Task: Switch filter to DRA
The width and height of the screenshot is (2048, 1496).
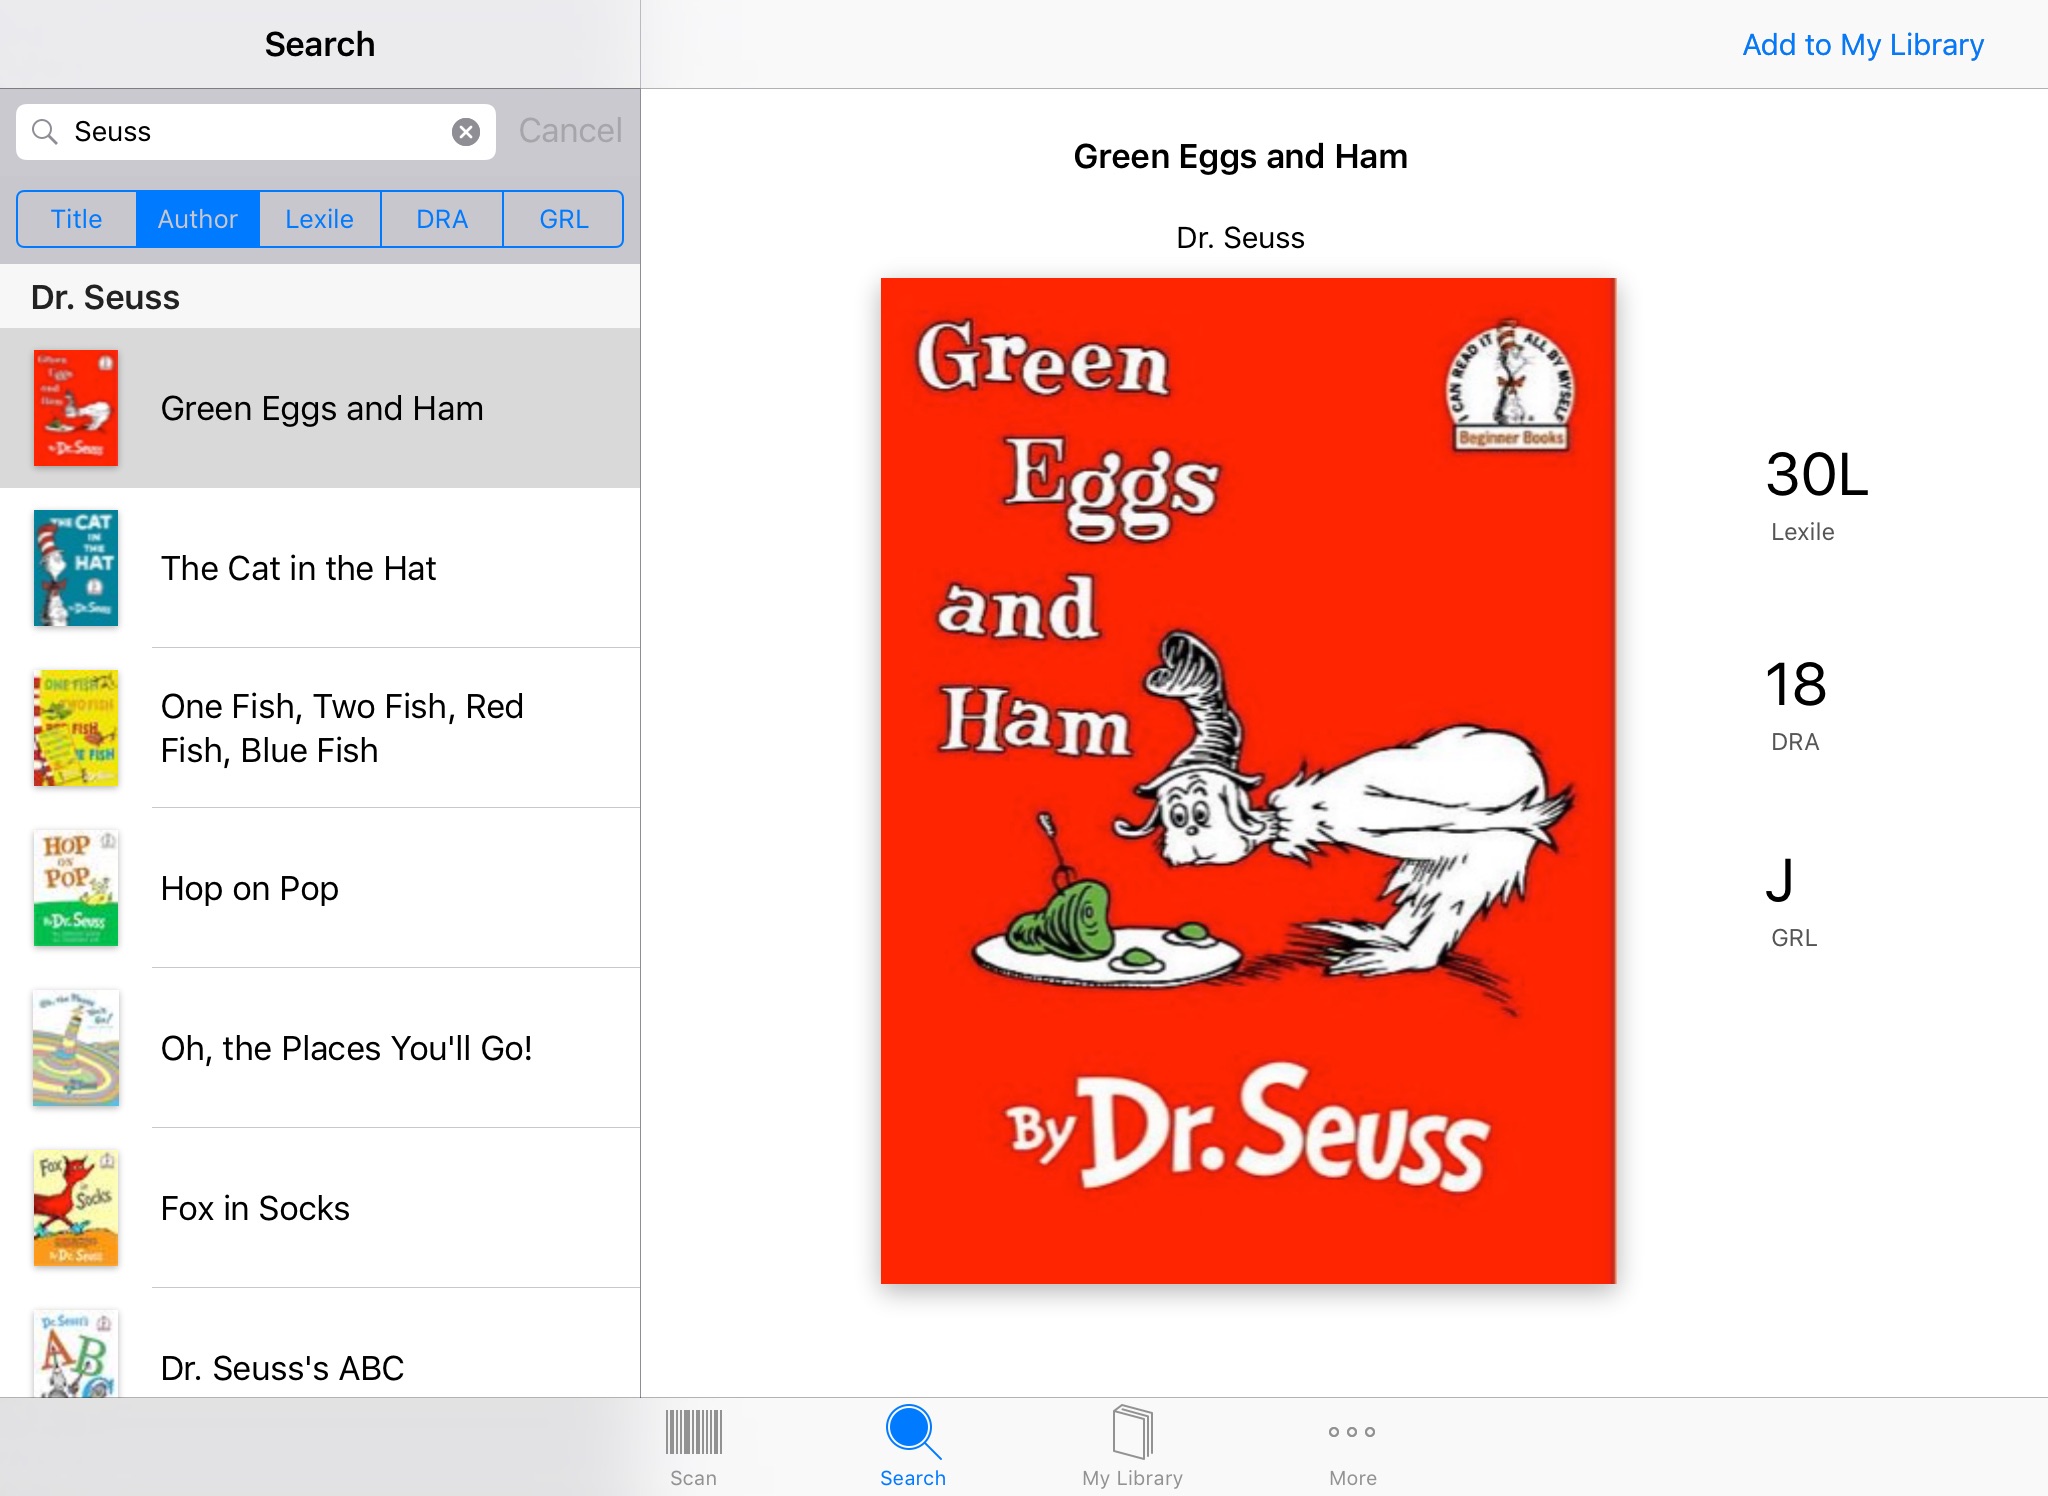Action: (442, 219)
